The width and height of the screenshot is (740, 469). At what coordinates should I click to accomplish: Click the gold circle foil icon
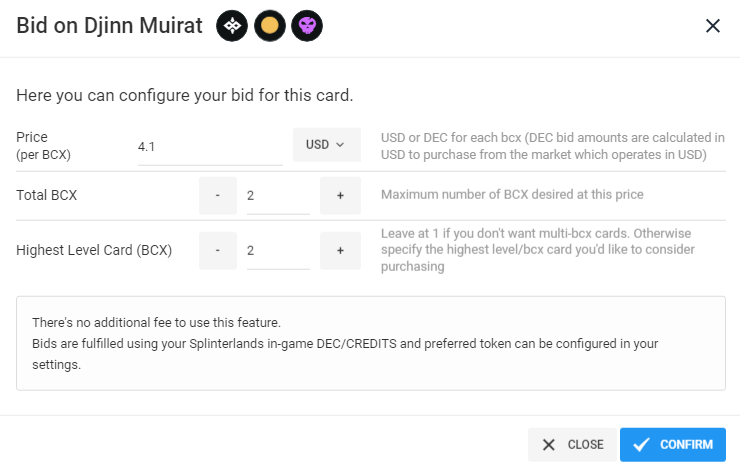tap(269, 25)
